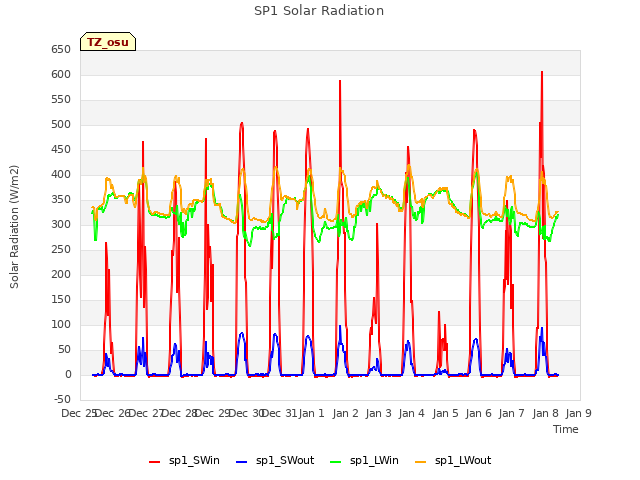This screenshot has height=480, width=640.
Task: Click the Jan 9 x-axis tick label
Action: 578,413
